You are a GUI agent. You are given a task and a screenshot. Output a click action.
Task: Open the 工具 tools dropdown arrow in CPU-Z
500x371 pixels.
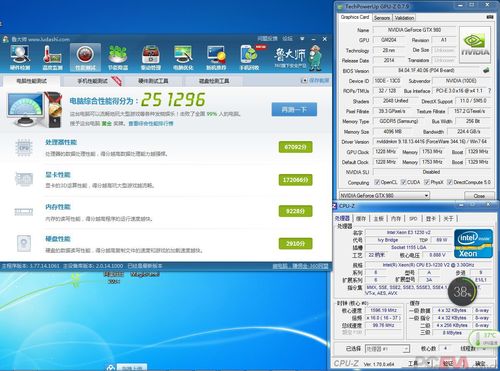[428, 363]
